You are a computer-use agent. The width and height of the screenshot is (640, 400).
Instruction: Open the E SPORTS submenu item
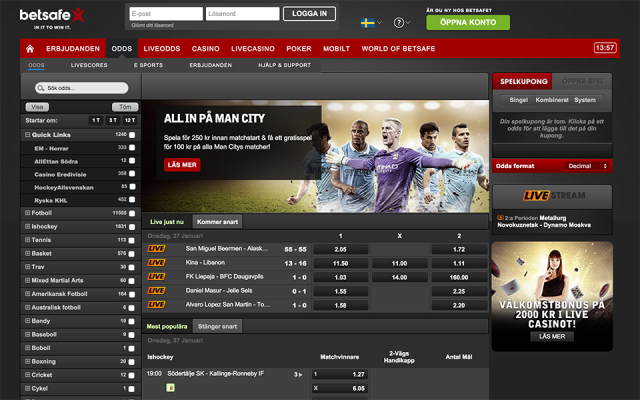(148, 65)
